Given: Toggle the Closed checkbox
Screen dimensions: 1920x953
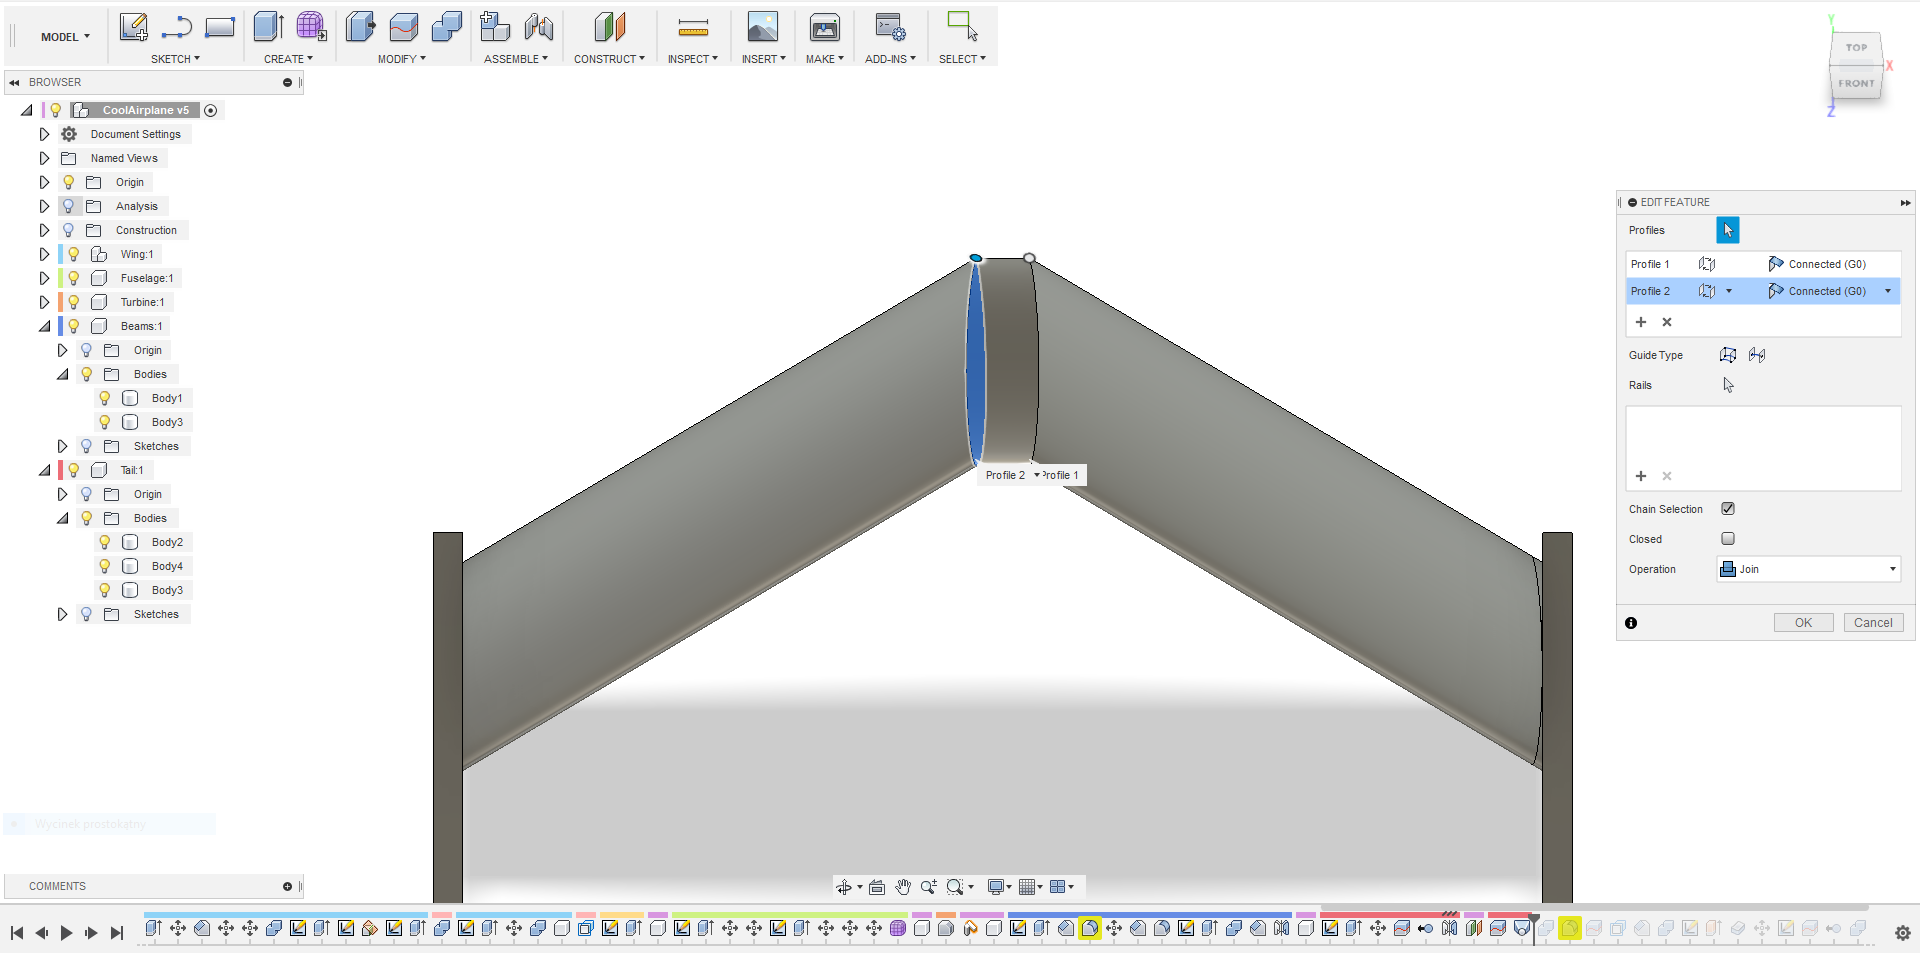Looking at the screenshot, I should (1728, 539).
